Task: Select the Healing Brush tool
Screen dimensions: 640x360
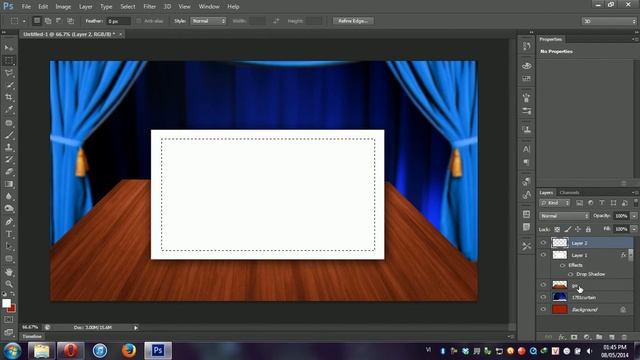Action: coord(9,122)
